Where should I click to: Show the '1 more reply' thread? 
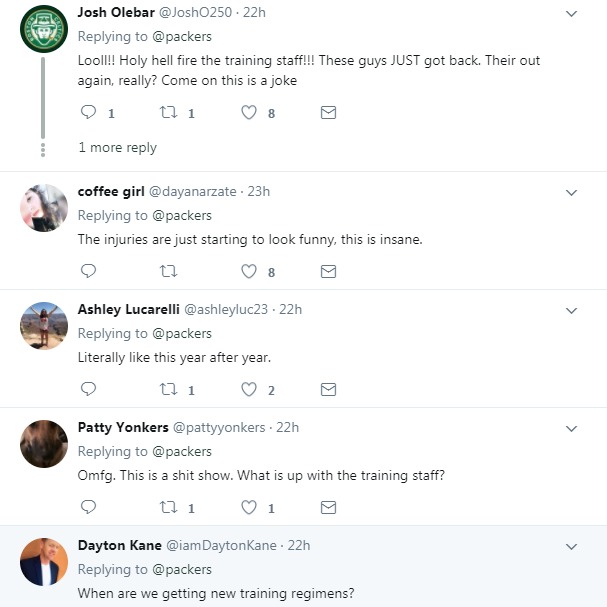pyautogui.click(x=117, y=148)
